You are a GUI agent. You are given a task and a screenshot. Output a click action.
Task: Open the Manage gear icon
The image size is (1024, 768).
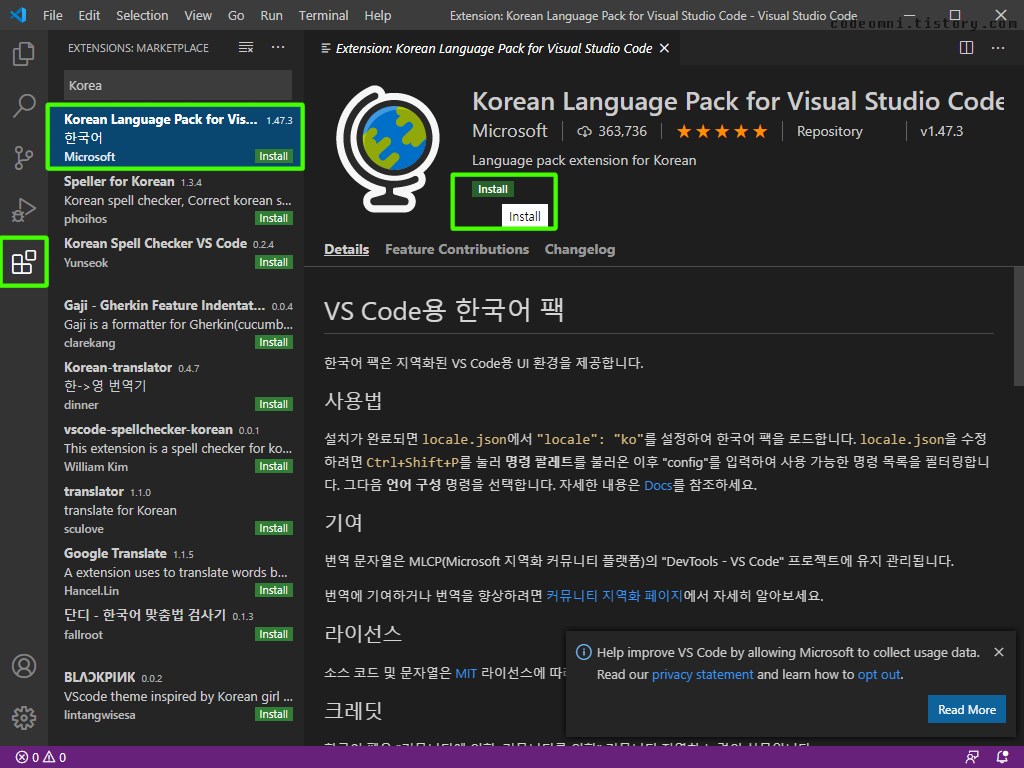coord(24,718)
